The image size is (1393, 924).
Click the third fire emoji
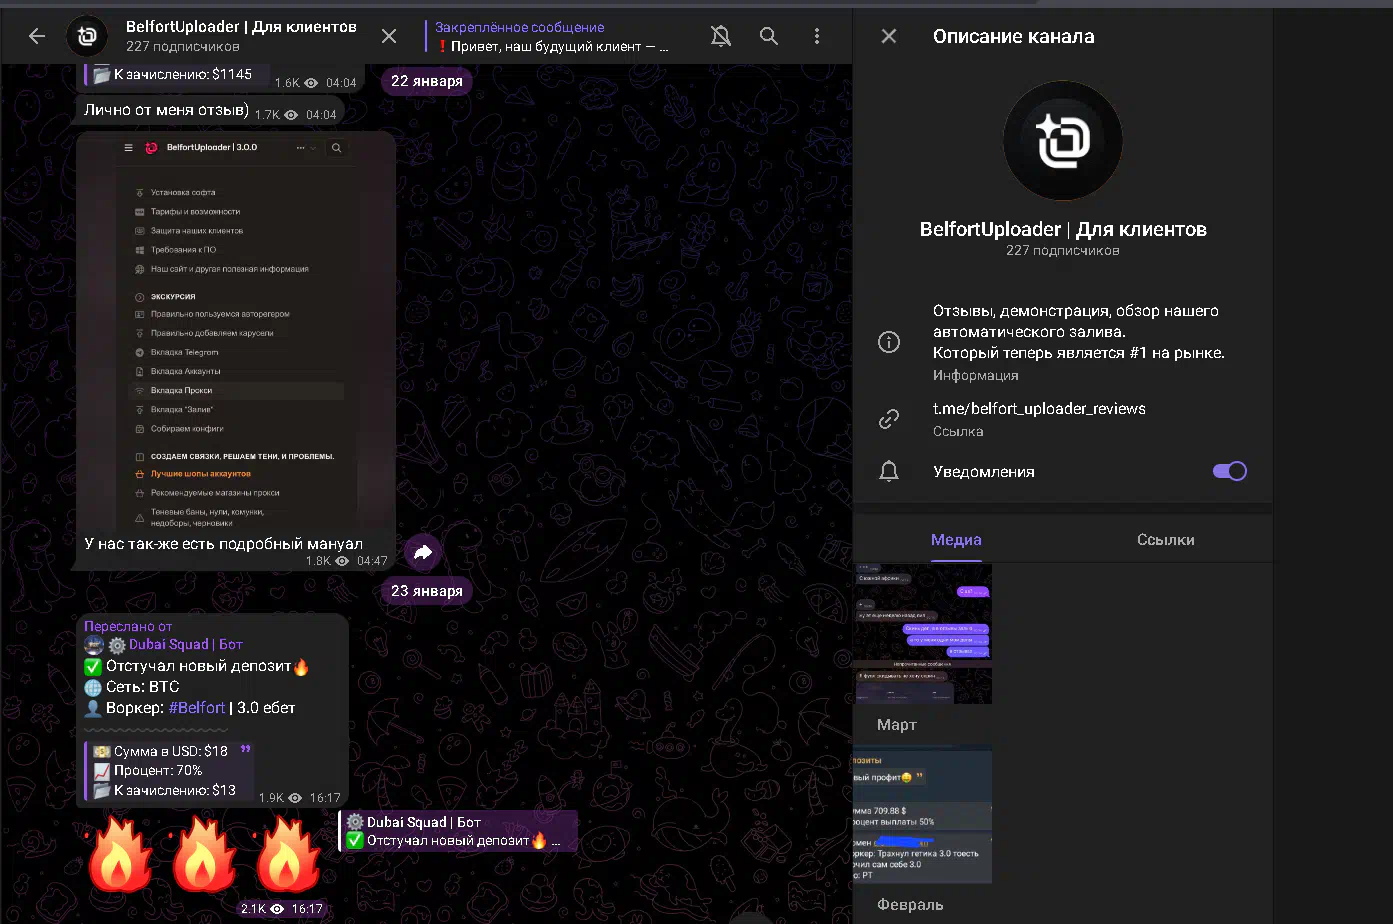pos(288,853)
